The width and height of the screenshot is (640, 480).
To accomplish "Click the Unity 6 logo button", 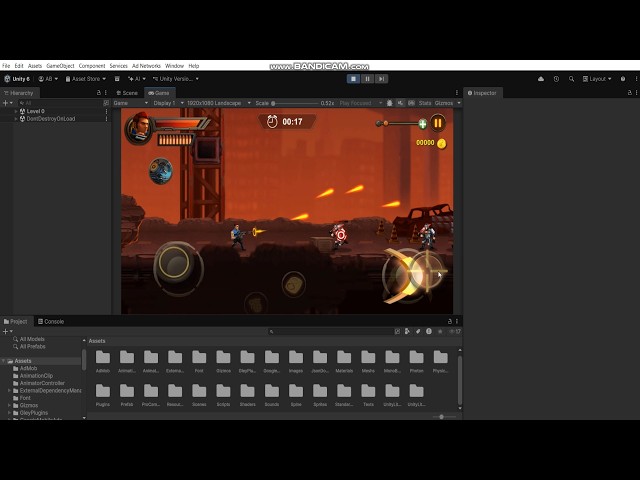I will pyautogui.click(x=17, y=79).
